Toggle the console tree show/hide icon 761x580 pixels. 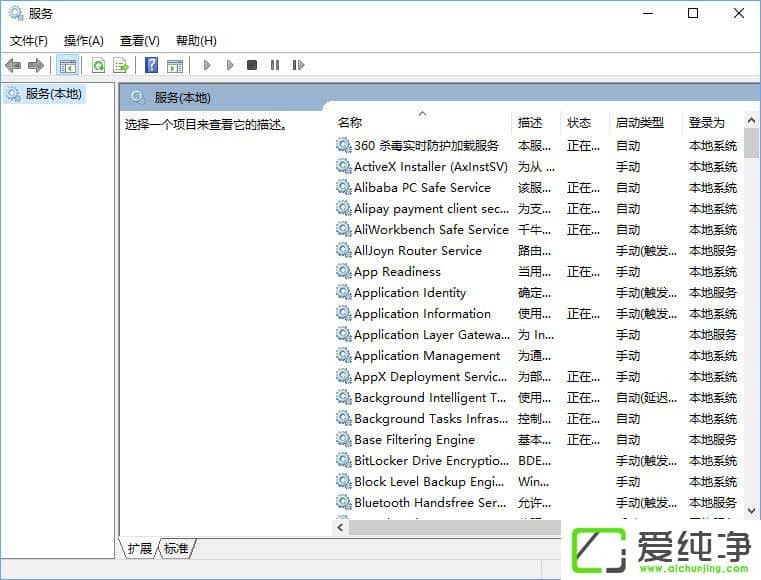click(x=68, y=65)
